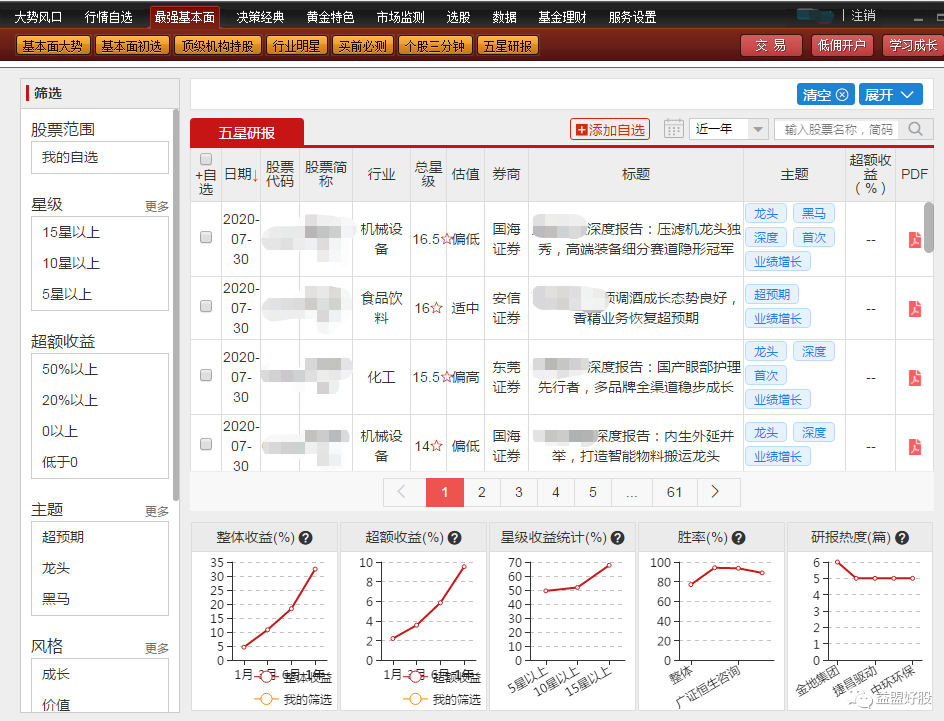Open PDF icon for 东莞证券 report
944x721 pixels.
pyautogui.click(x=914, y=377)
